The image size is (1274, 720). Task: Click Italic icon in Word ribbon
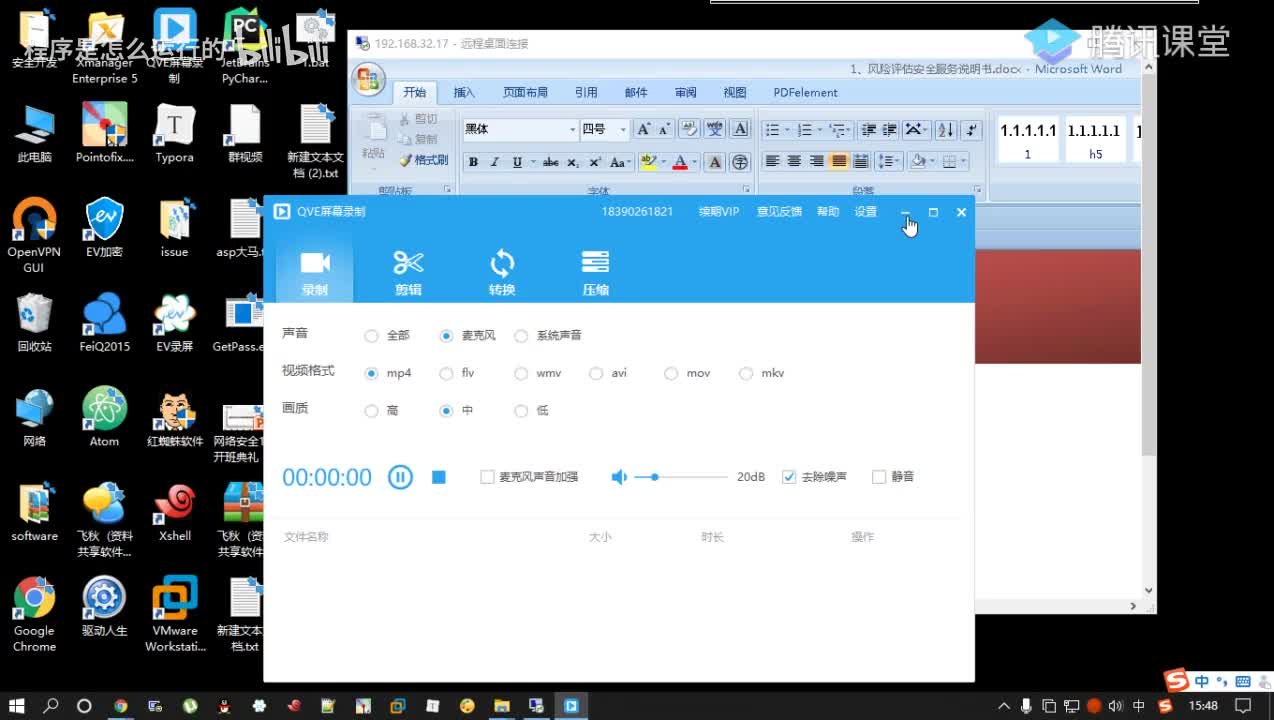click(x=494, y=162)
